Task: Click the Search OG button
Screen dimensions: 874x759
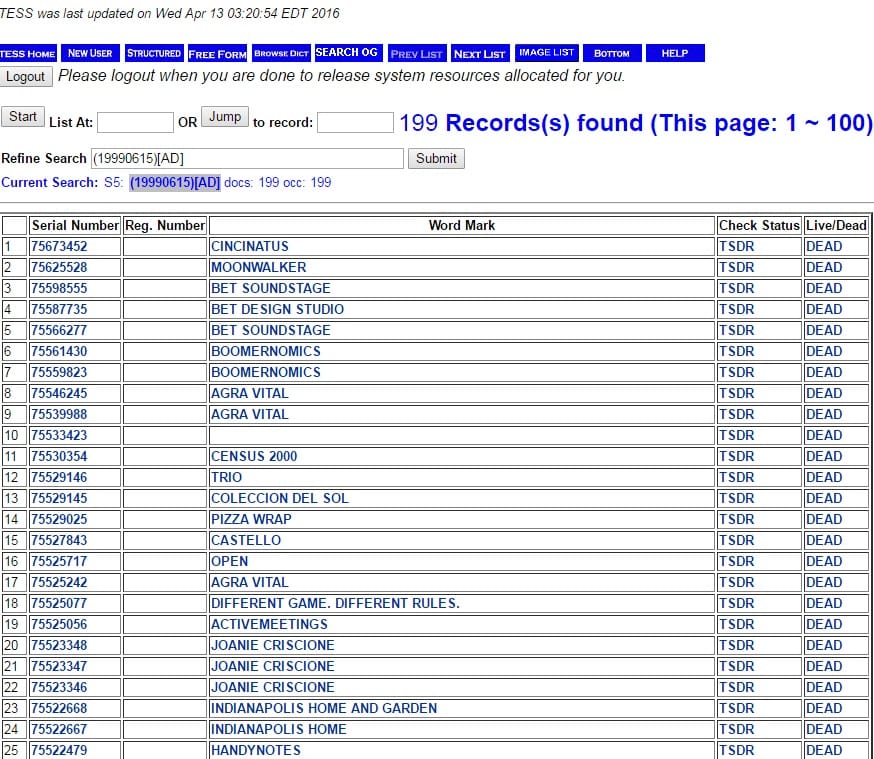Action: (x=347, y=53)
